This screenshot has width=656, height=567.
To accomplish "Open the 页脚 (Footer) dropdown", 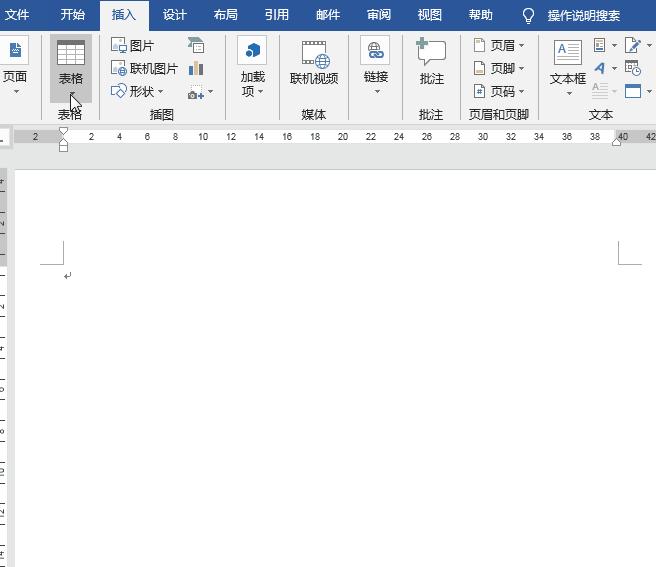I will click(x=499, y=68).
